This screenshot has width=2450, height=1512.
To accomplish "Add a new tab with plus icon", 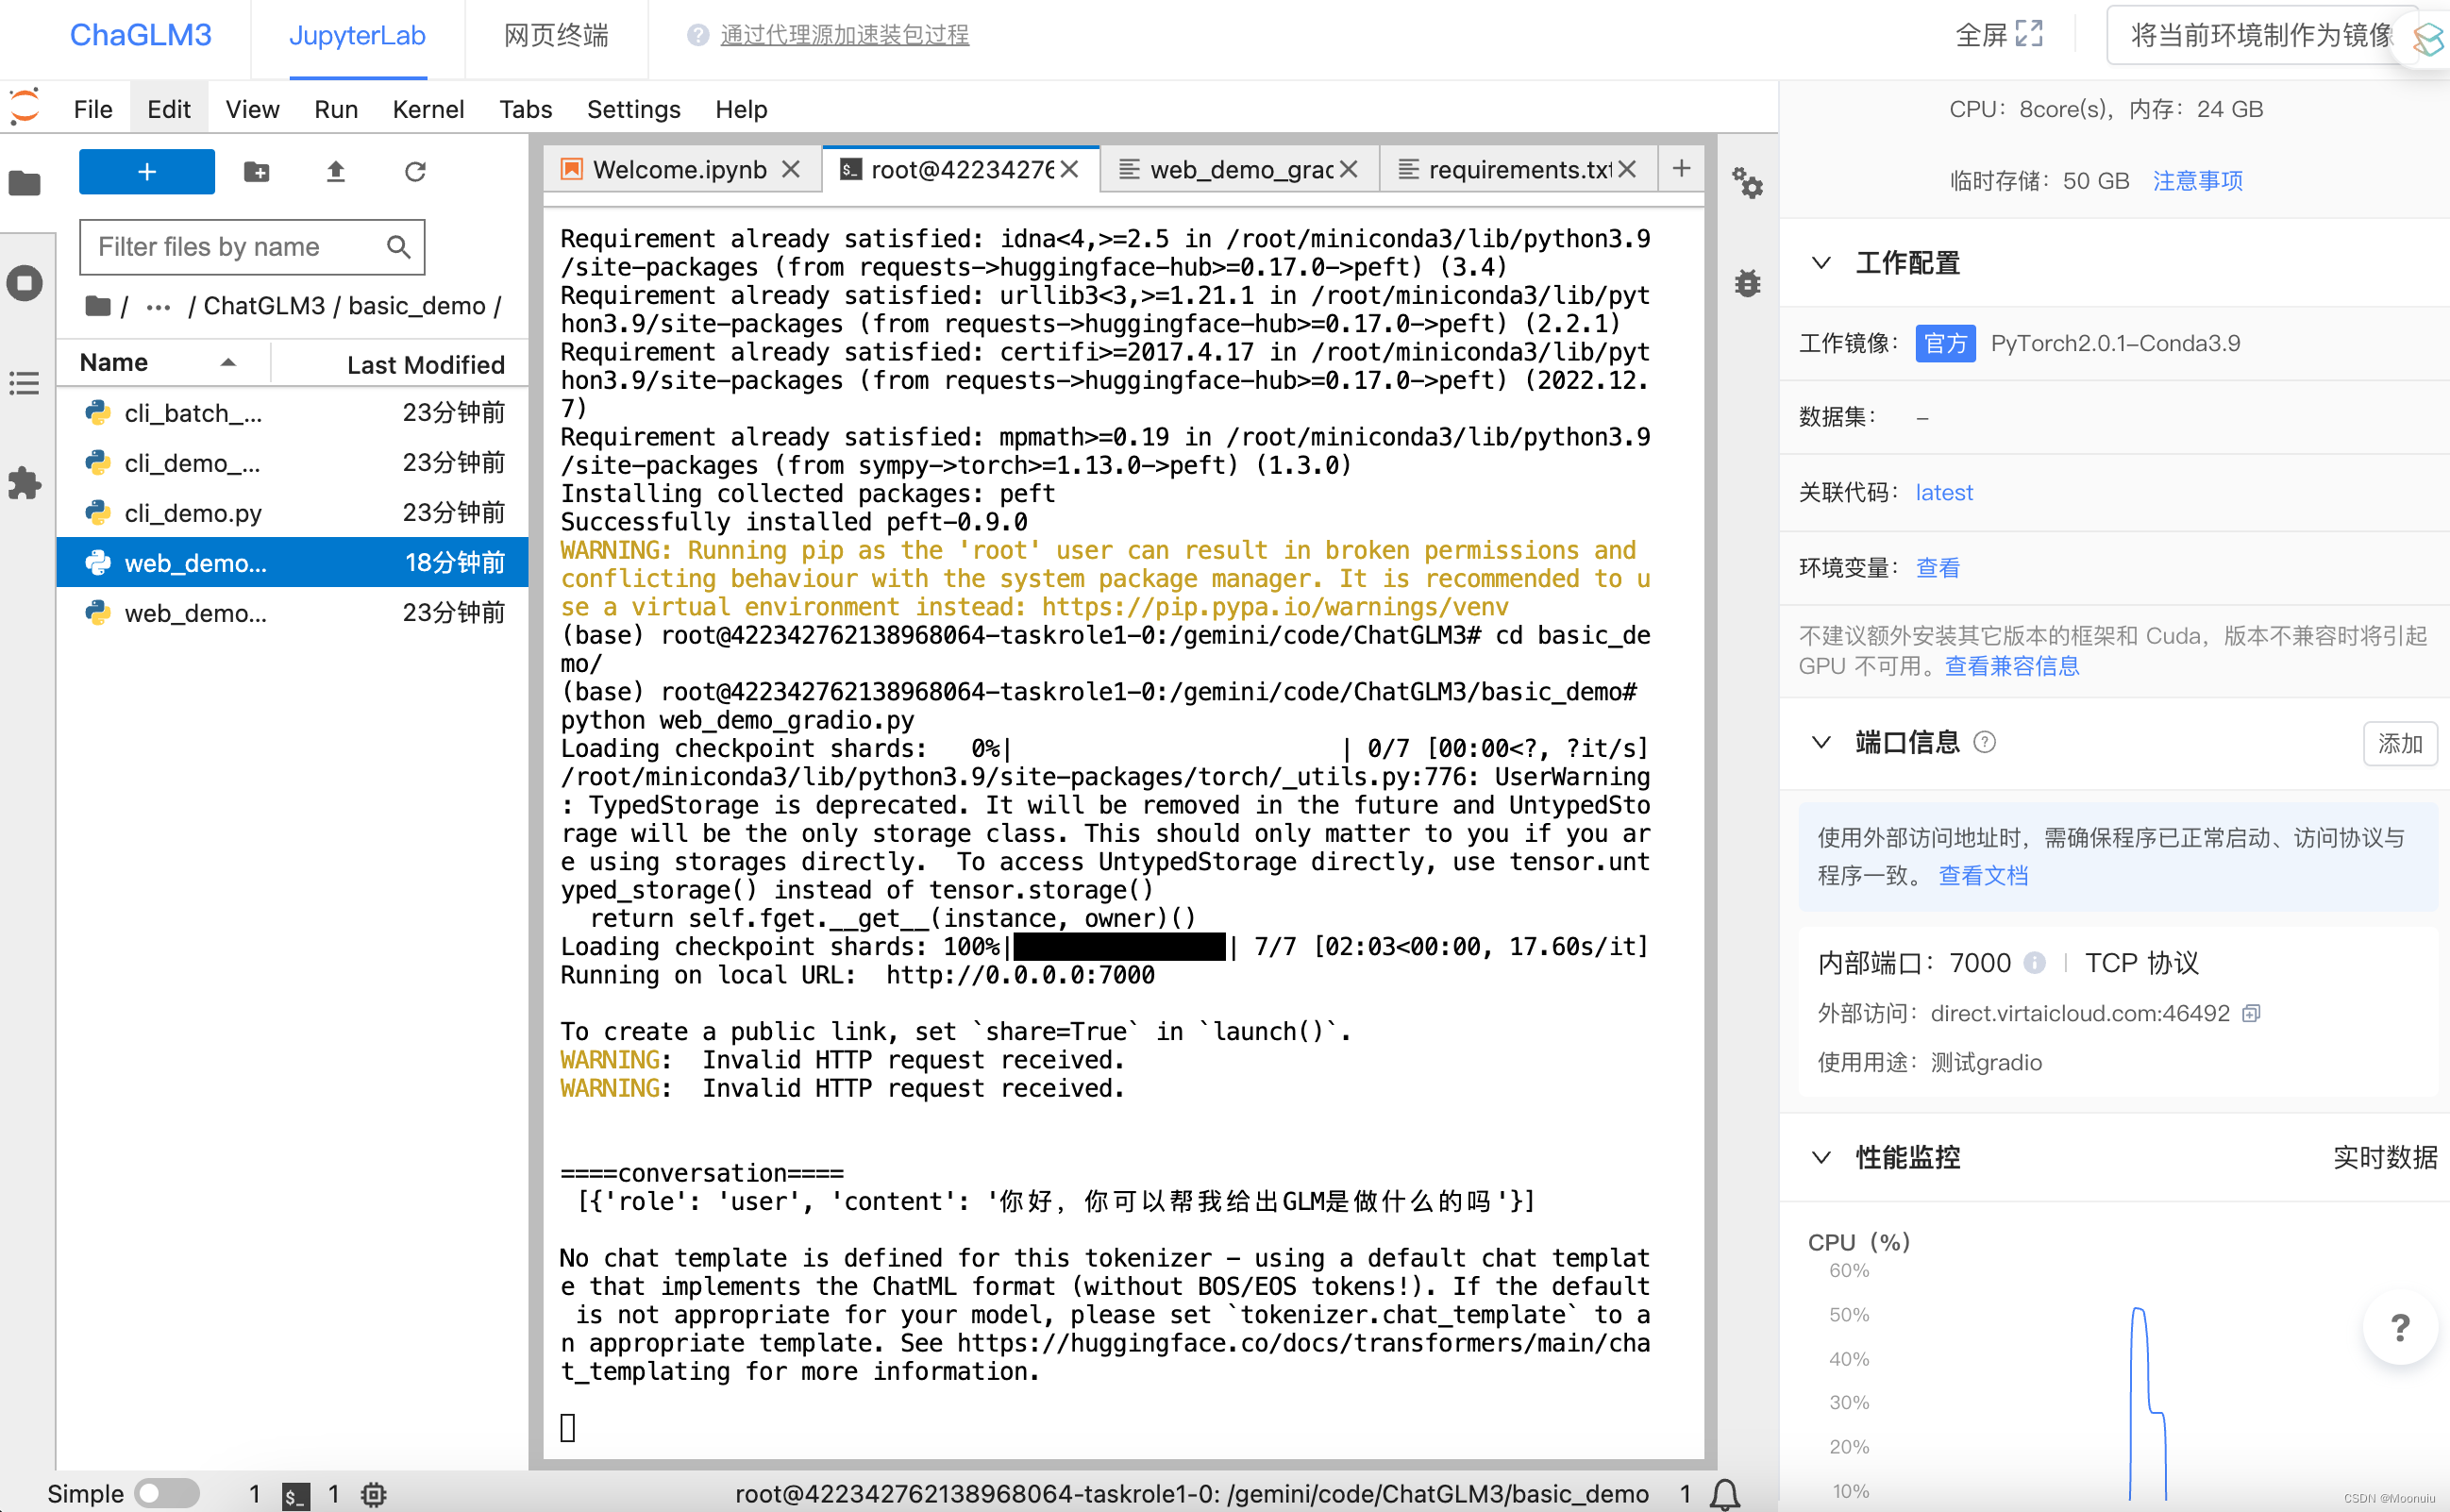I will [1681, 169].
